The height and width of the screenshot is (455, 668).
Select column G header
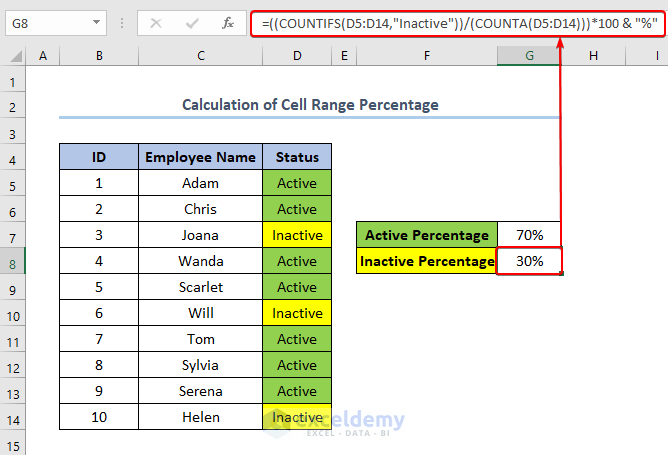coord(529,56)
